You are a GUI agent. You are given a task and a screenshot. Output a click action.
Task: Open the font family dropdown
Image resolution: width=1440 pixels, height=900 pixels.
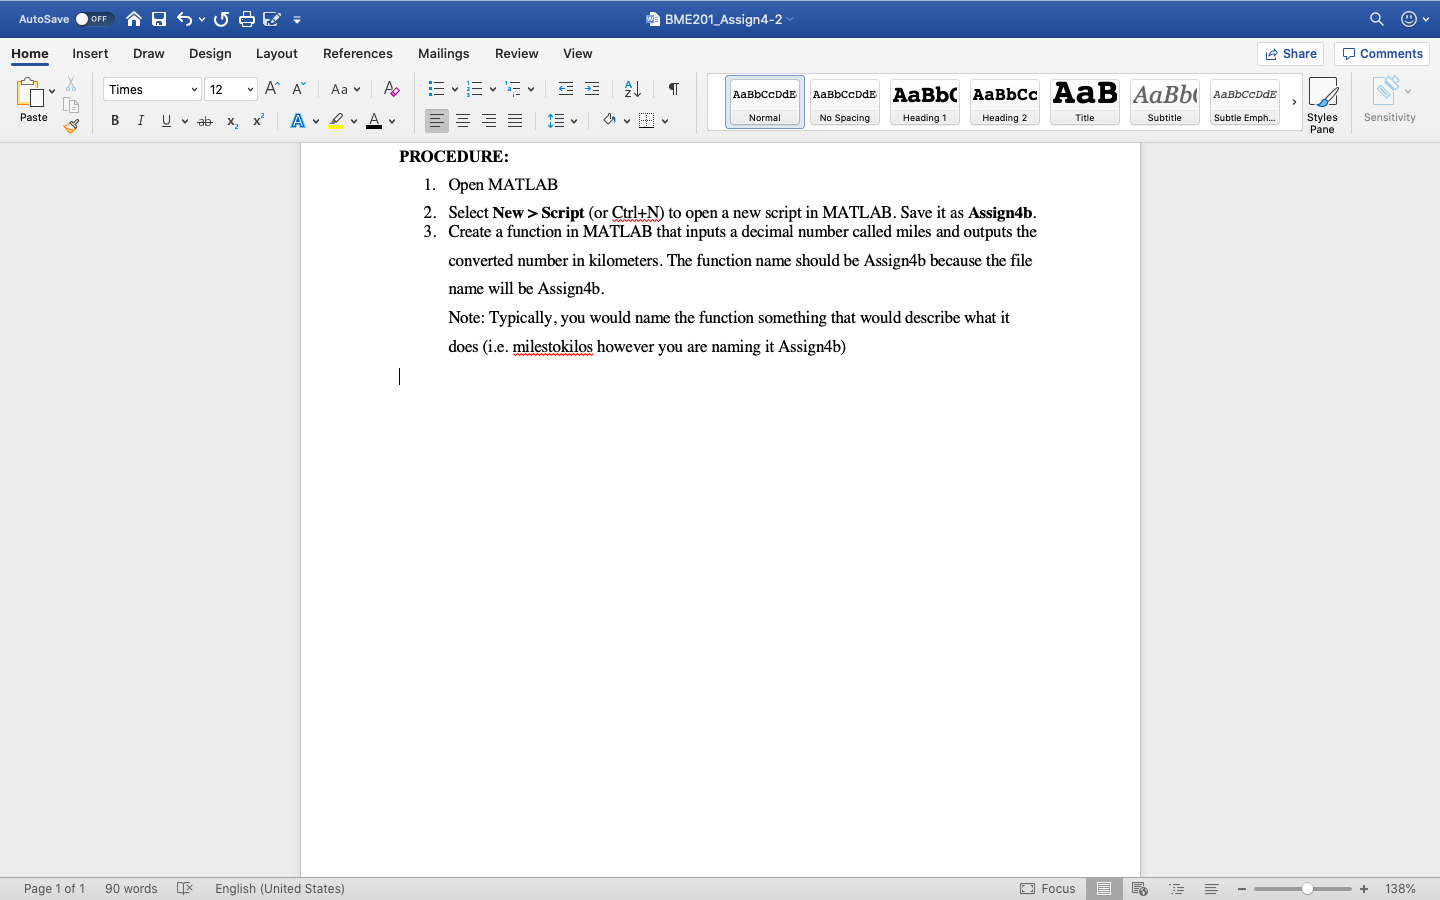(x=196, y=89)
